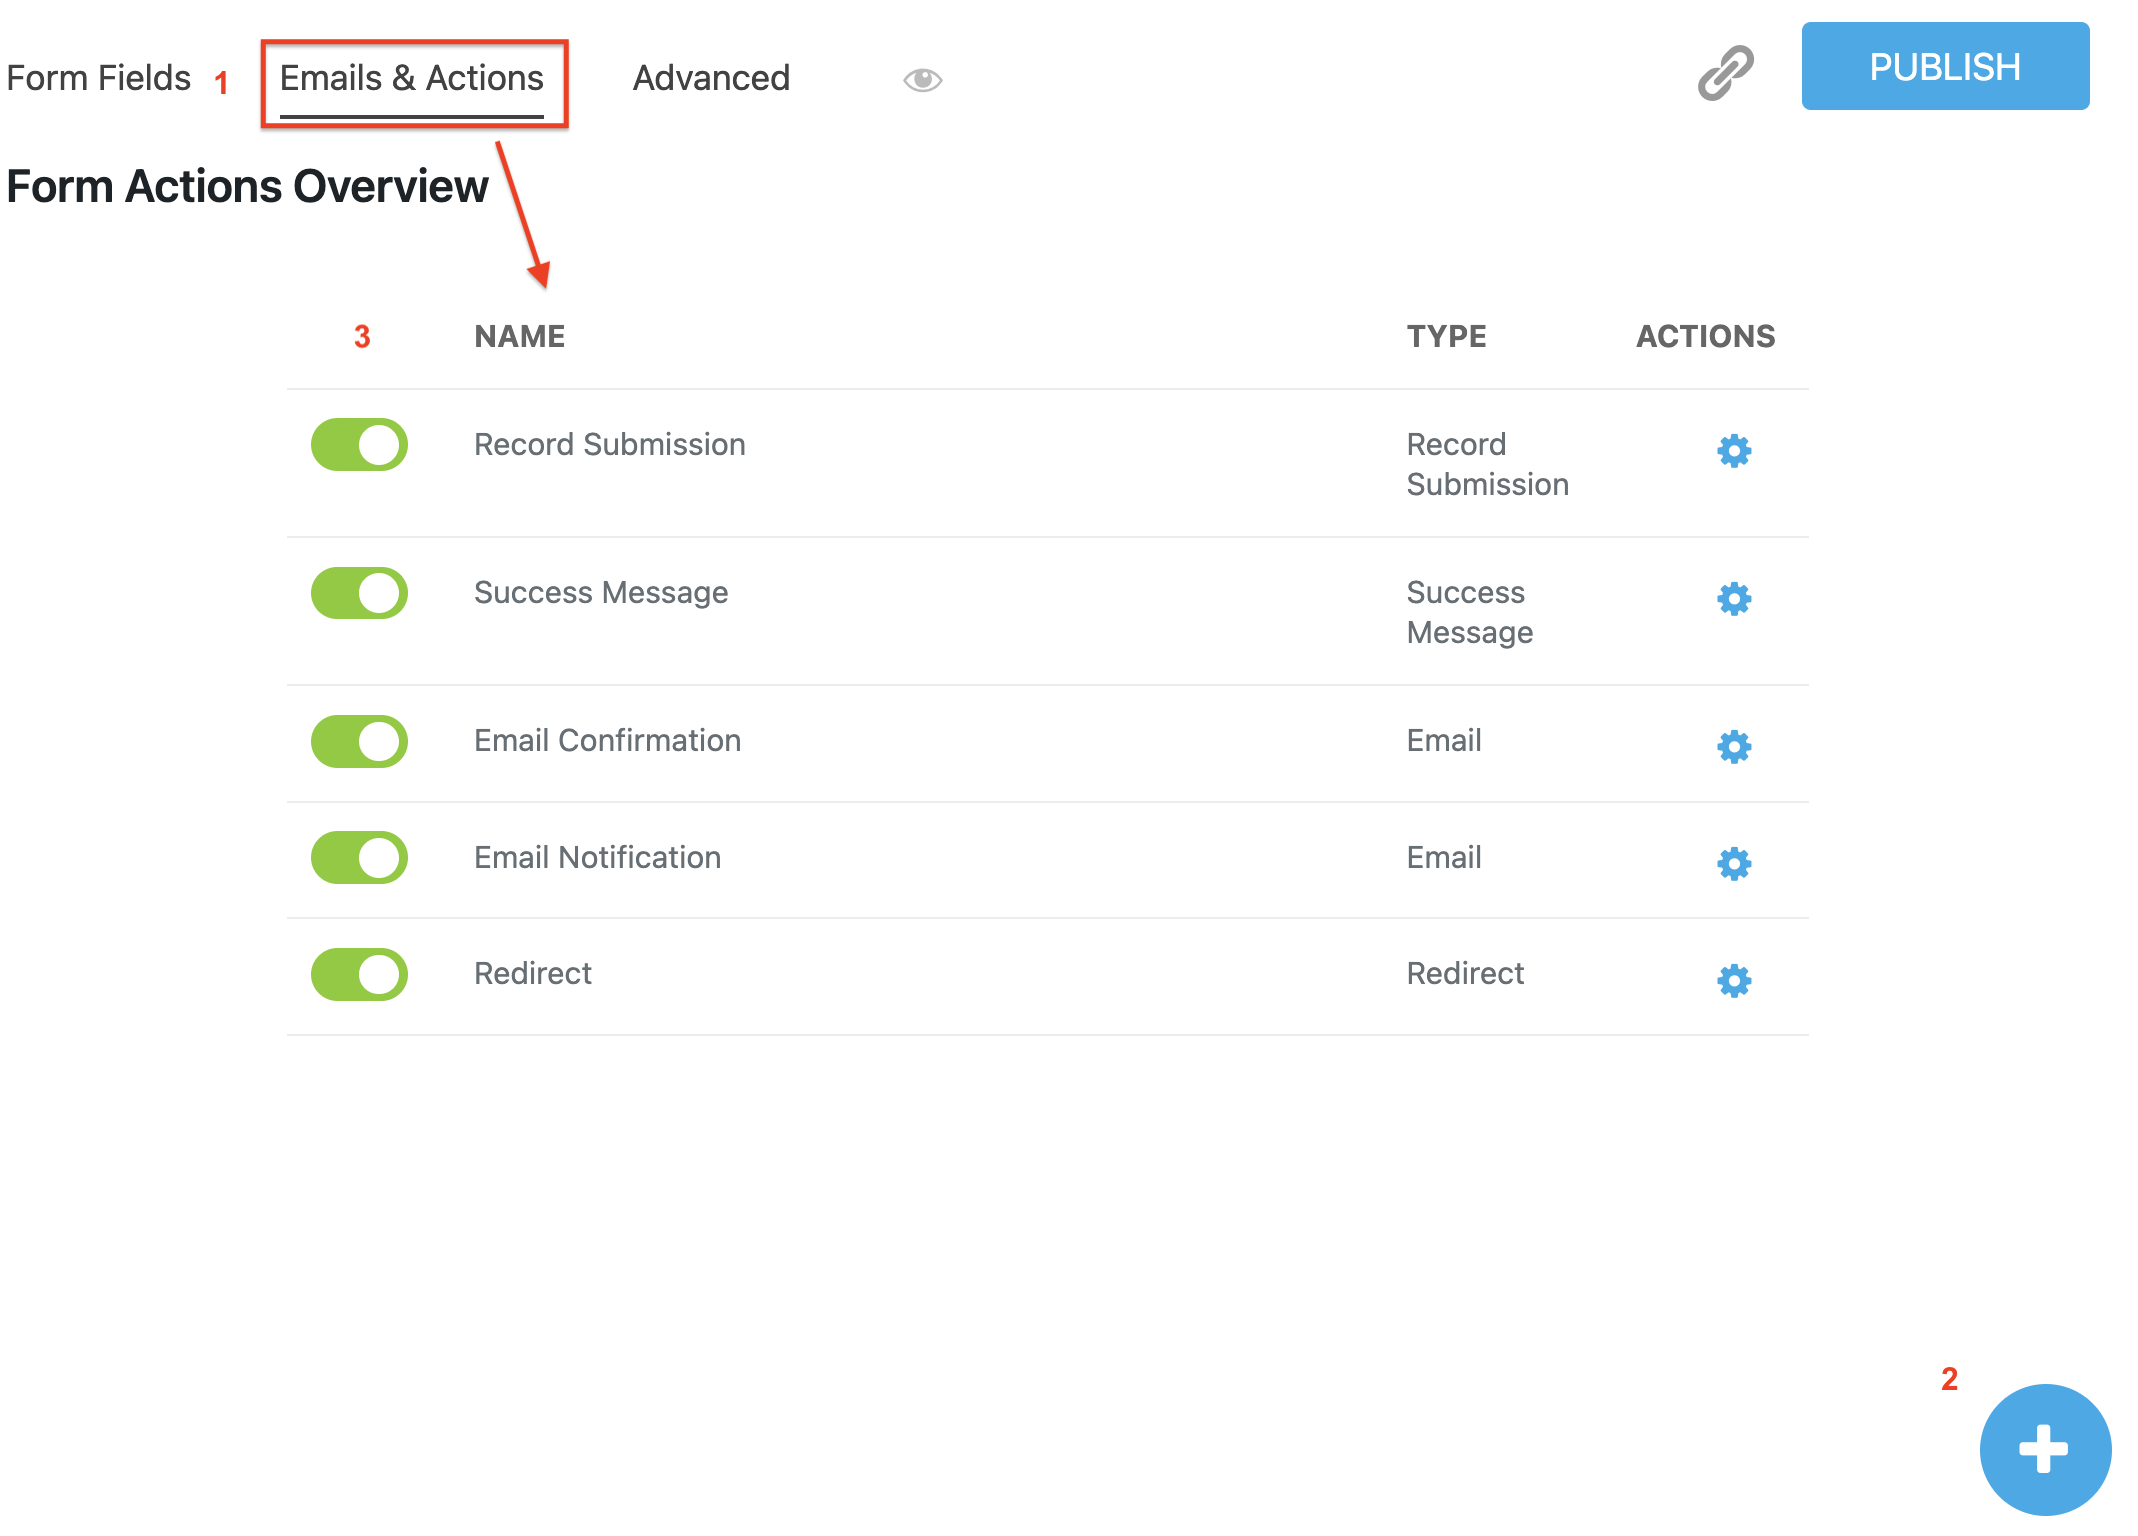Image resolution: width=2138 pixels, height=1536 pixels.
Task: Open settings for the Email Confirmation action
Action: pyautogui.click(x=1733, y=746)
